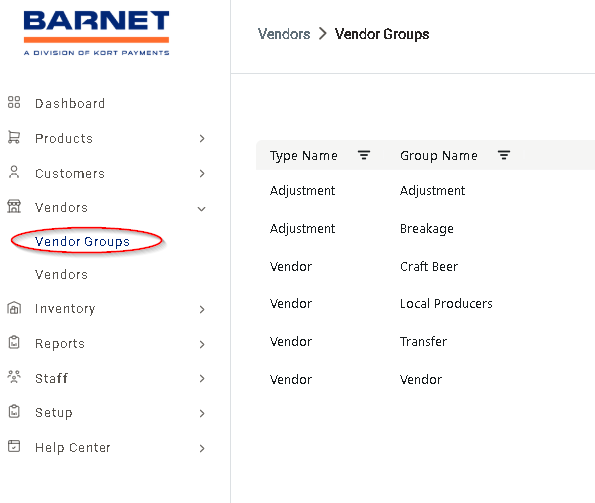Open the Type Name column filter

(x=364, y=155)
